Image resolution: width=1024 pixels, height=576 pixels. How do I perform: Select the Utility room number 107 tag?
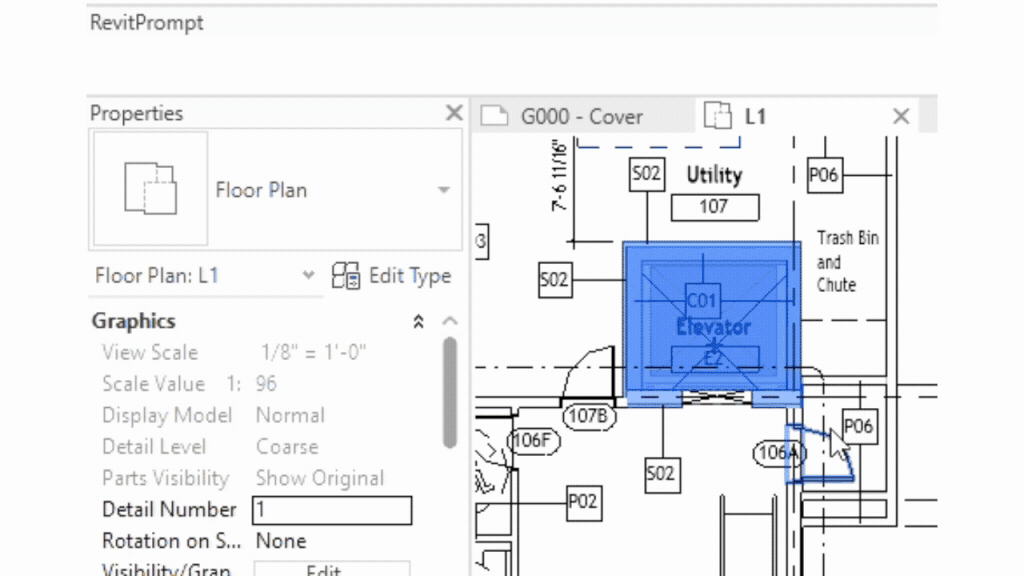pos(714,207)
